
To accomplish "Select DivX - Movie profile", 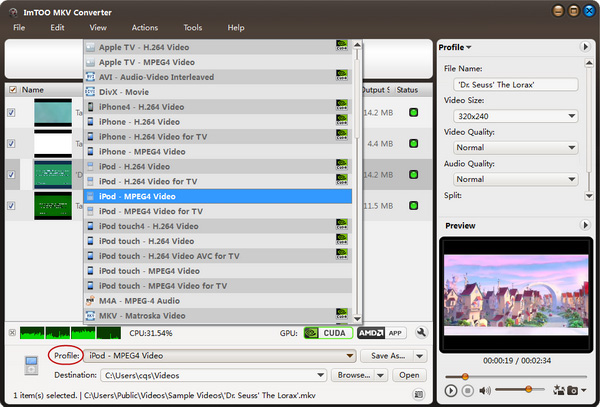I will tap(218, 92).
